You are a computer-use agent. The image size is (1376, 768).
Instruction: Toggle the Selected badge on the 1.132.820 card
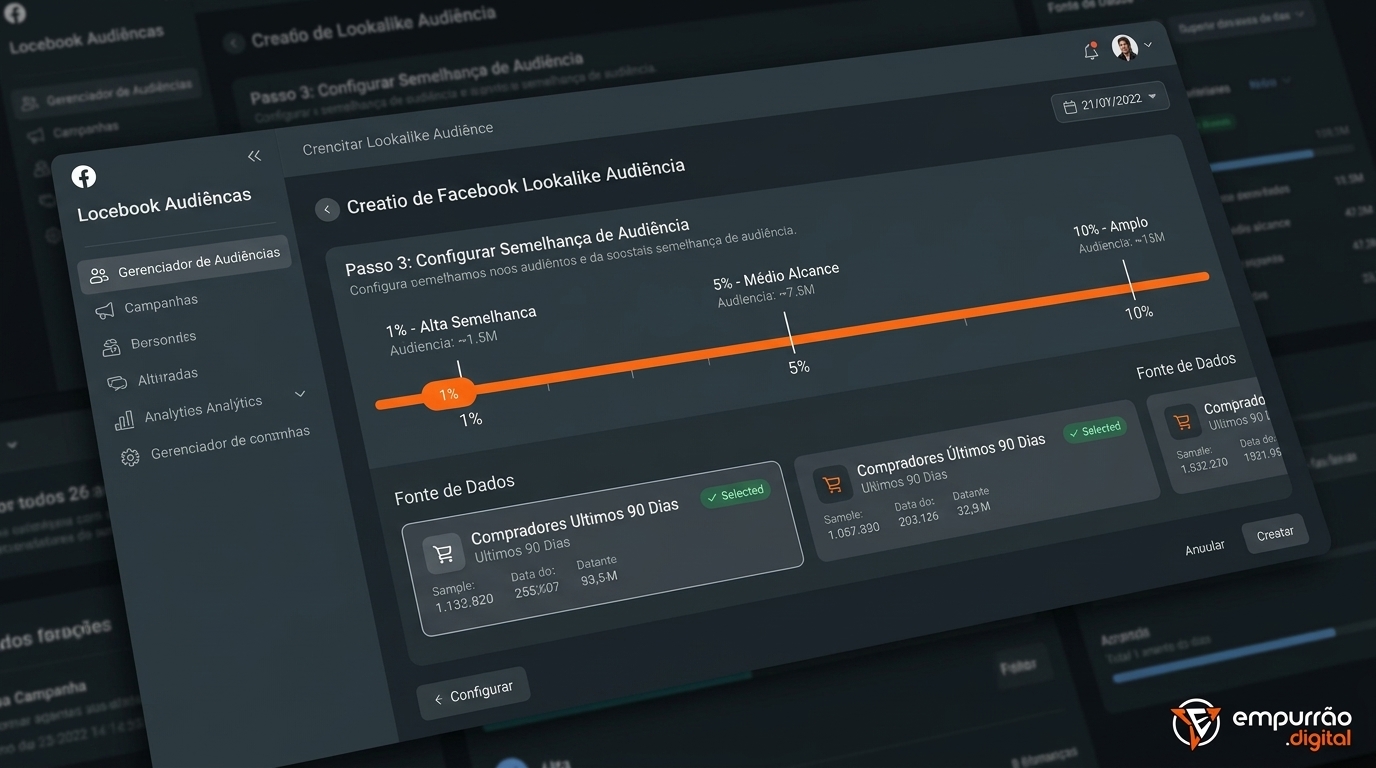click(x=735, y=494)
